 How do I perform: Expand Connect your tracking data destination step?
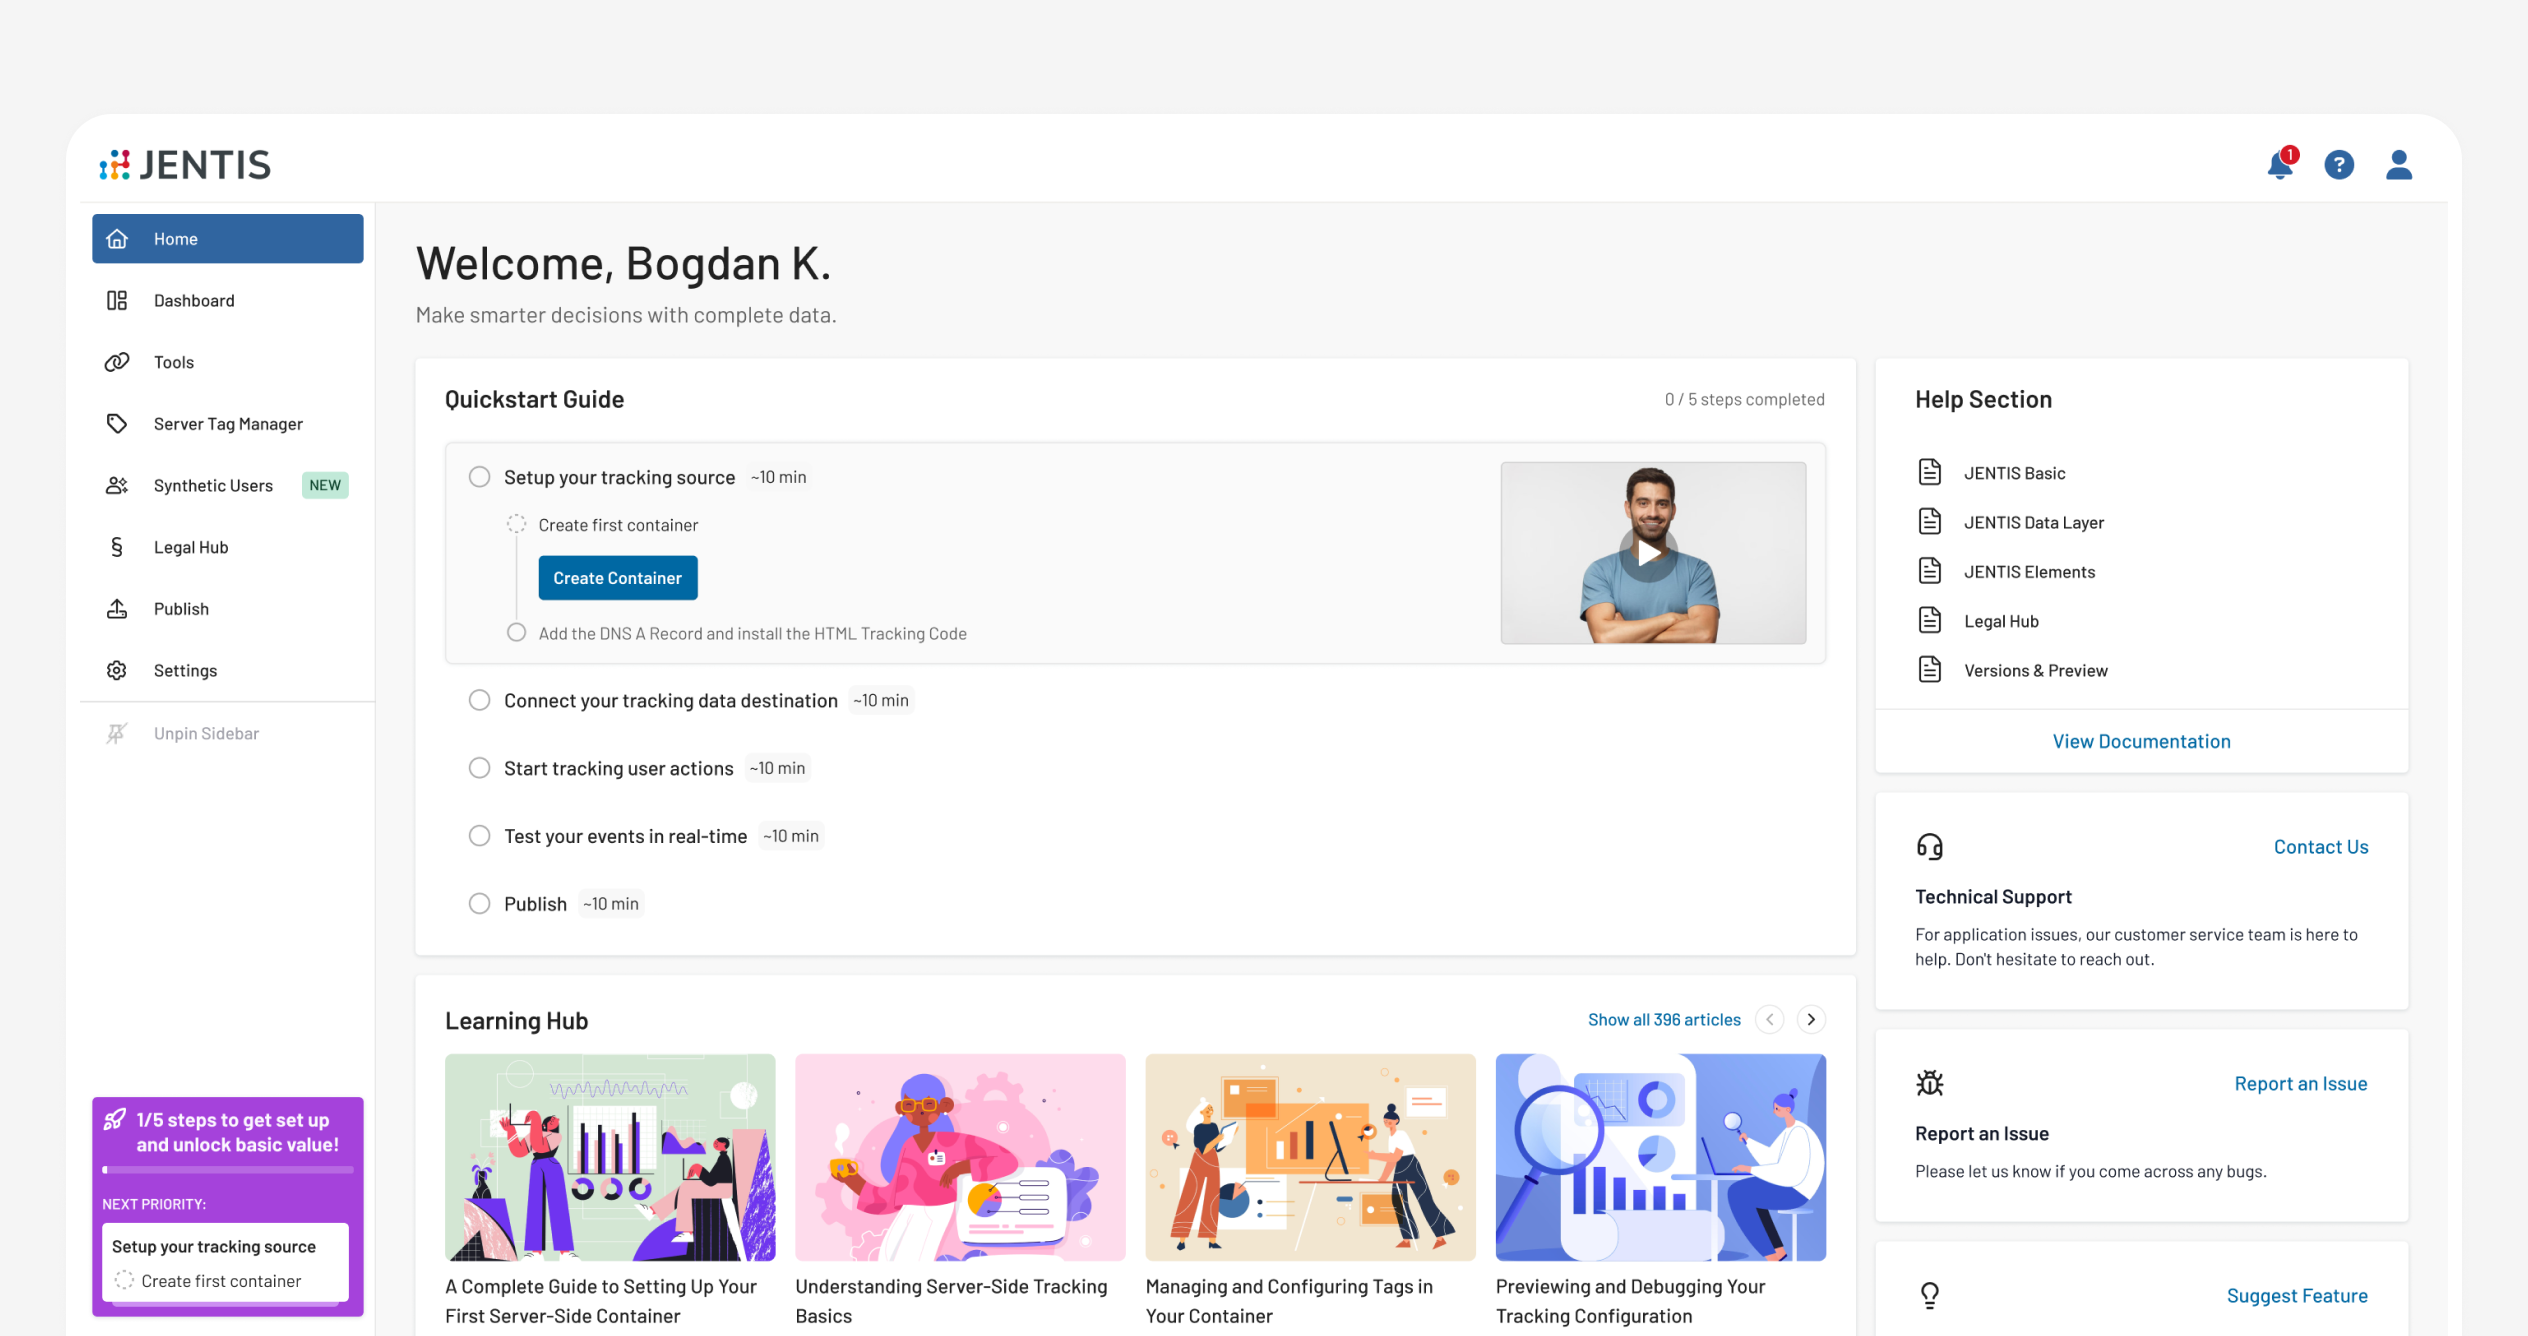(670, 700)
